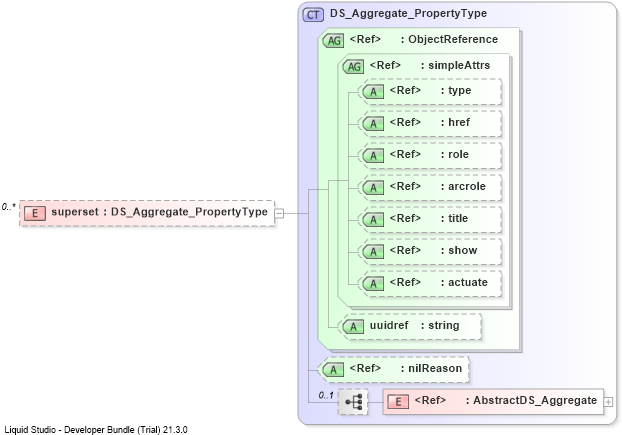Click the A icon beside href
Screen dimensions: 622x435
point(373,124)
